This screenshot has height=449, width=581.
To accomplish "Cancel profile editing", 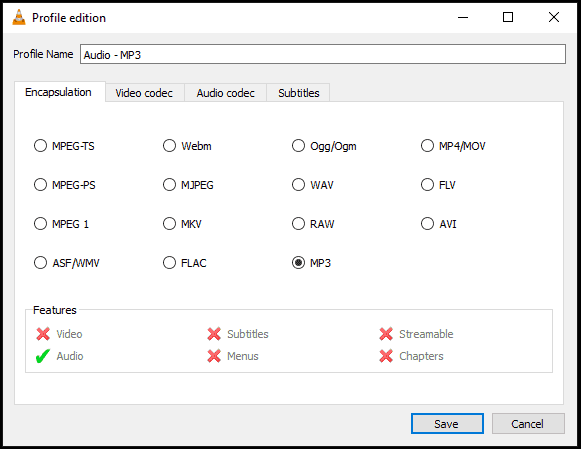I will pos(528,423).
